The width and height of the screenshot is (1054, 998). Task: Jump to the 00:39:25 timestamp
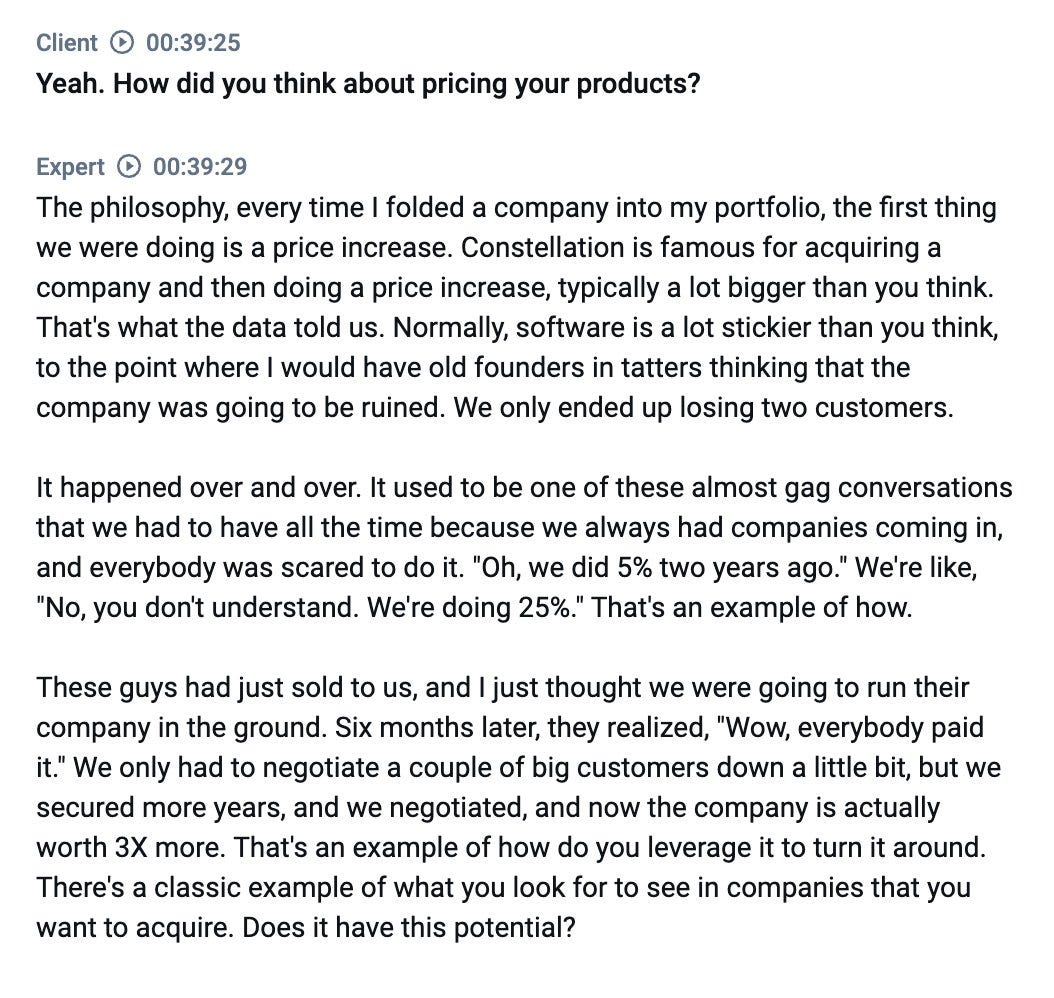192,43
